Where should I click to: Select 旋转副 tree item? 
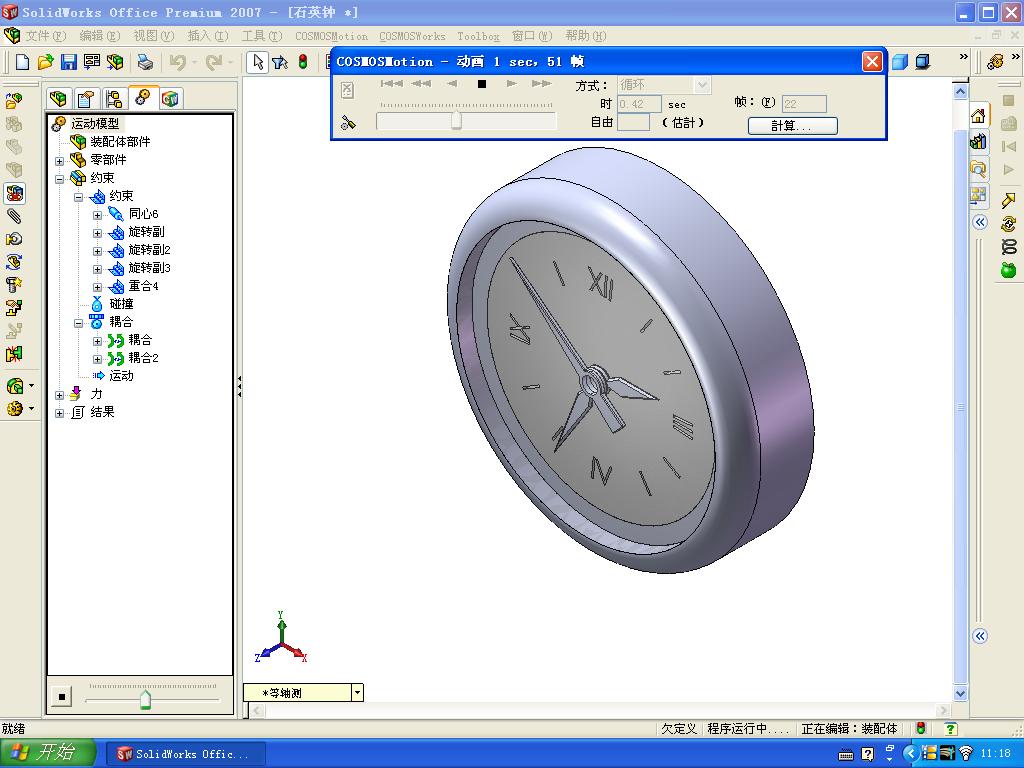[x=146, y=232]
